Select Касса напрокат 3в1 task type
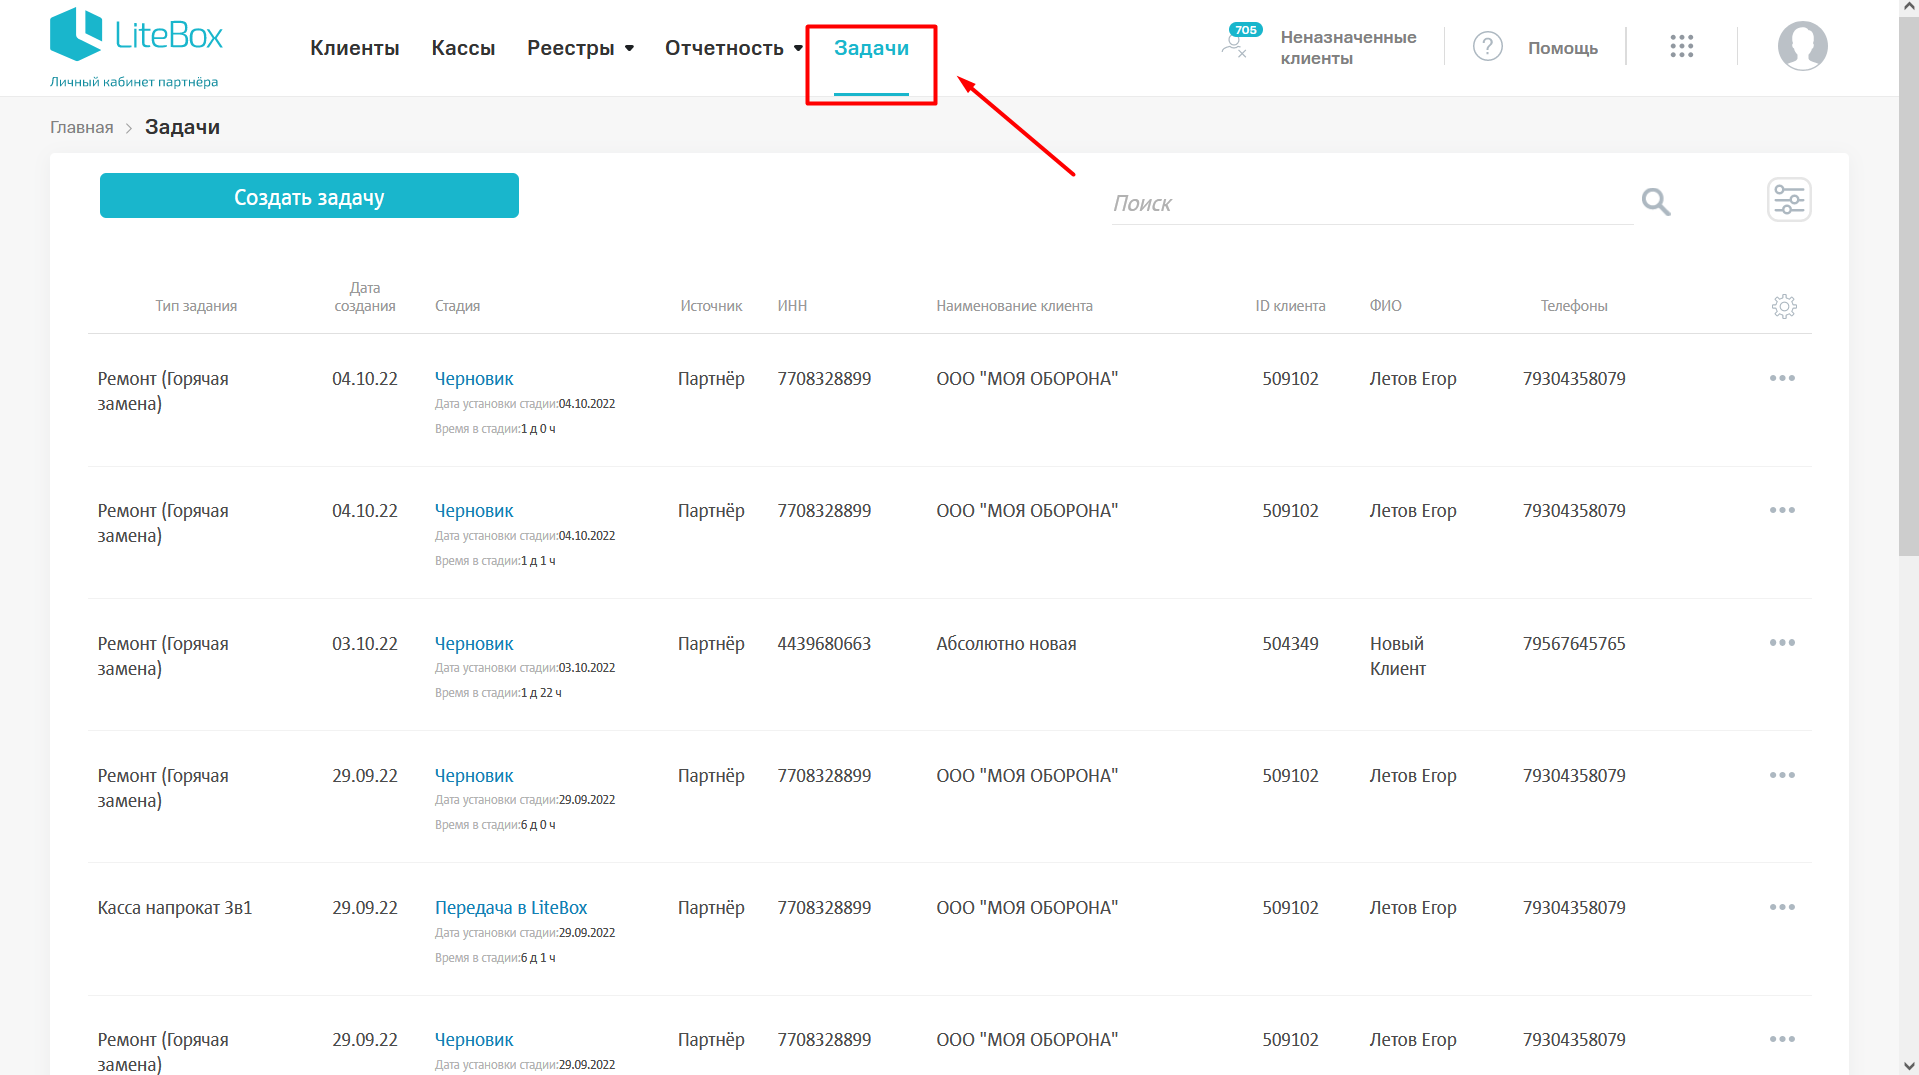The image size is (1919, 1075). coord(175,908)
